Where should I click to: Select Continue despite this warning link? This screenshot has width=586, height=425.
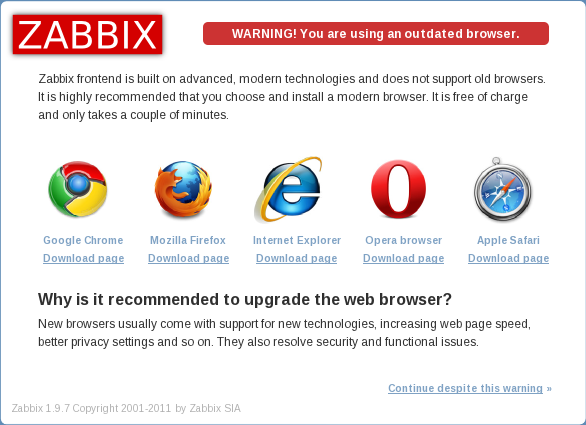(x=465, y=388)
